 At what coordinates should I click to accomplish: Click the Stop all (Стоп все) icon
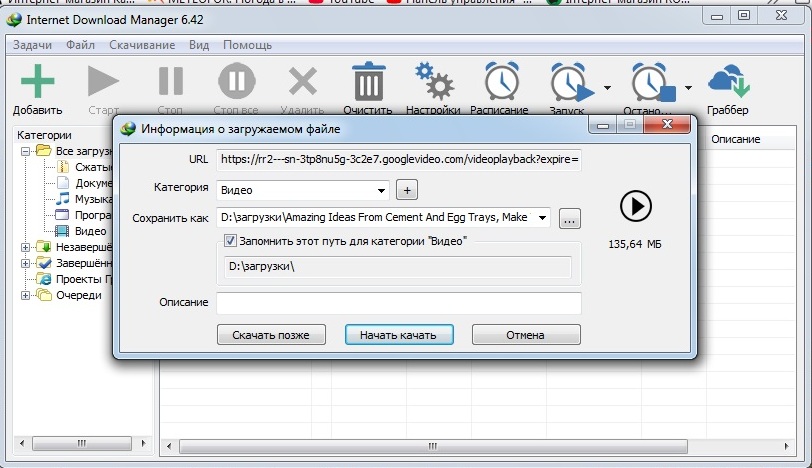(237, 81)
